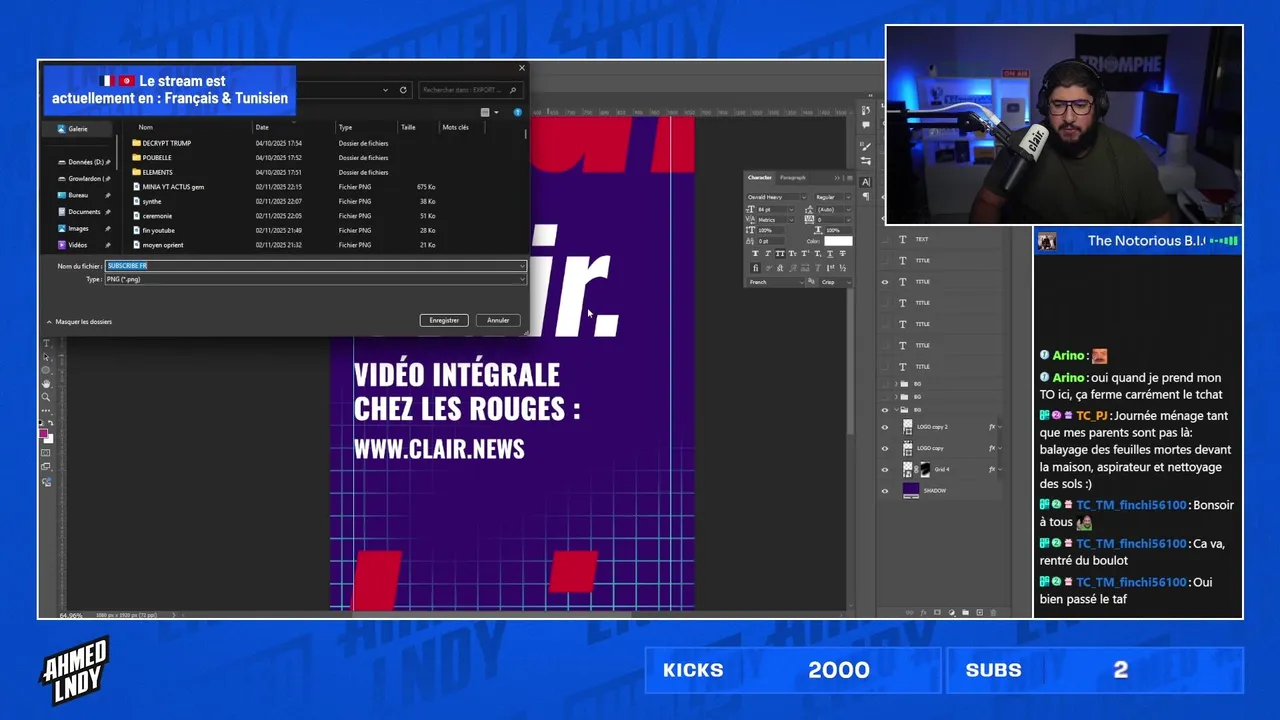The image size is (1280, 720).
Task: Open the 84 pt font size dropdown
Action: pyautogui.click(x=791, y=210)
